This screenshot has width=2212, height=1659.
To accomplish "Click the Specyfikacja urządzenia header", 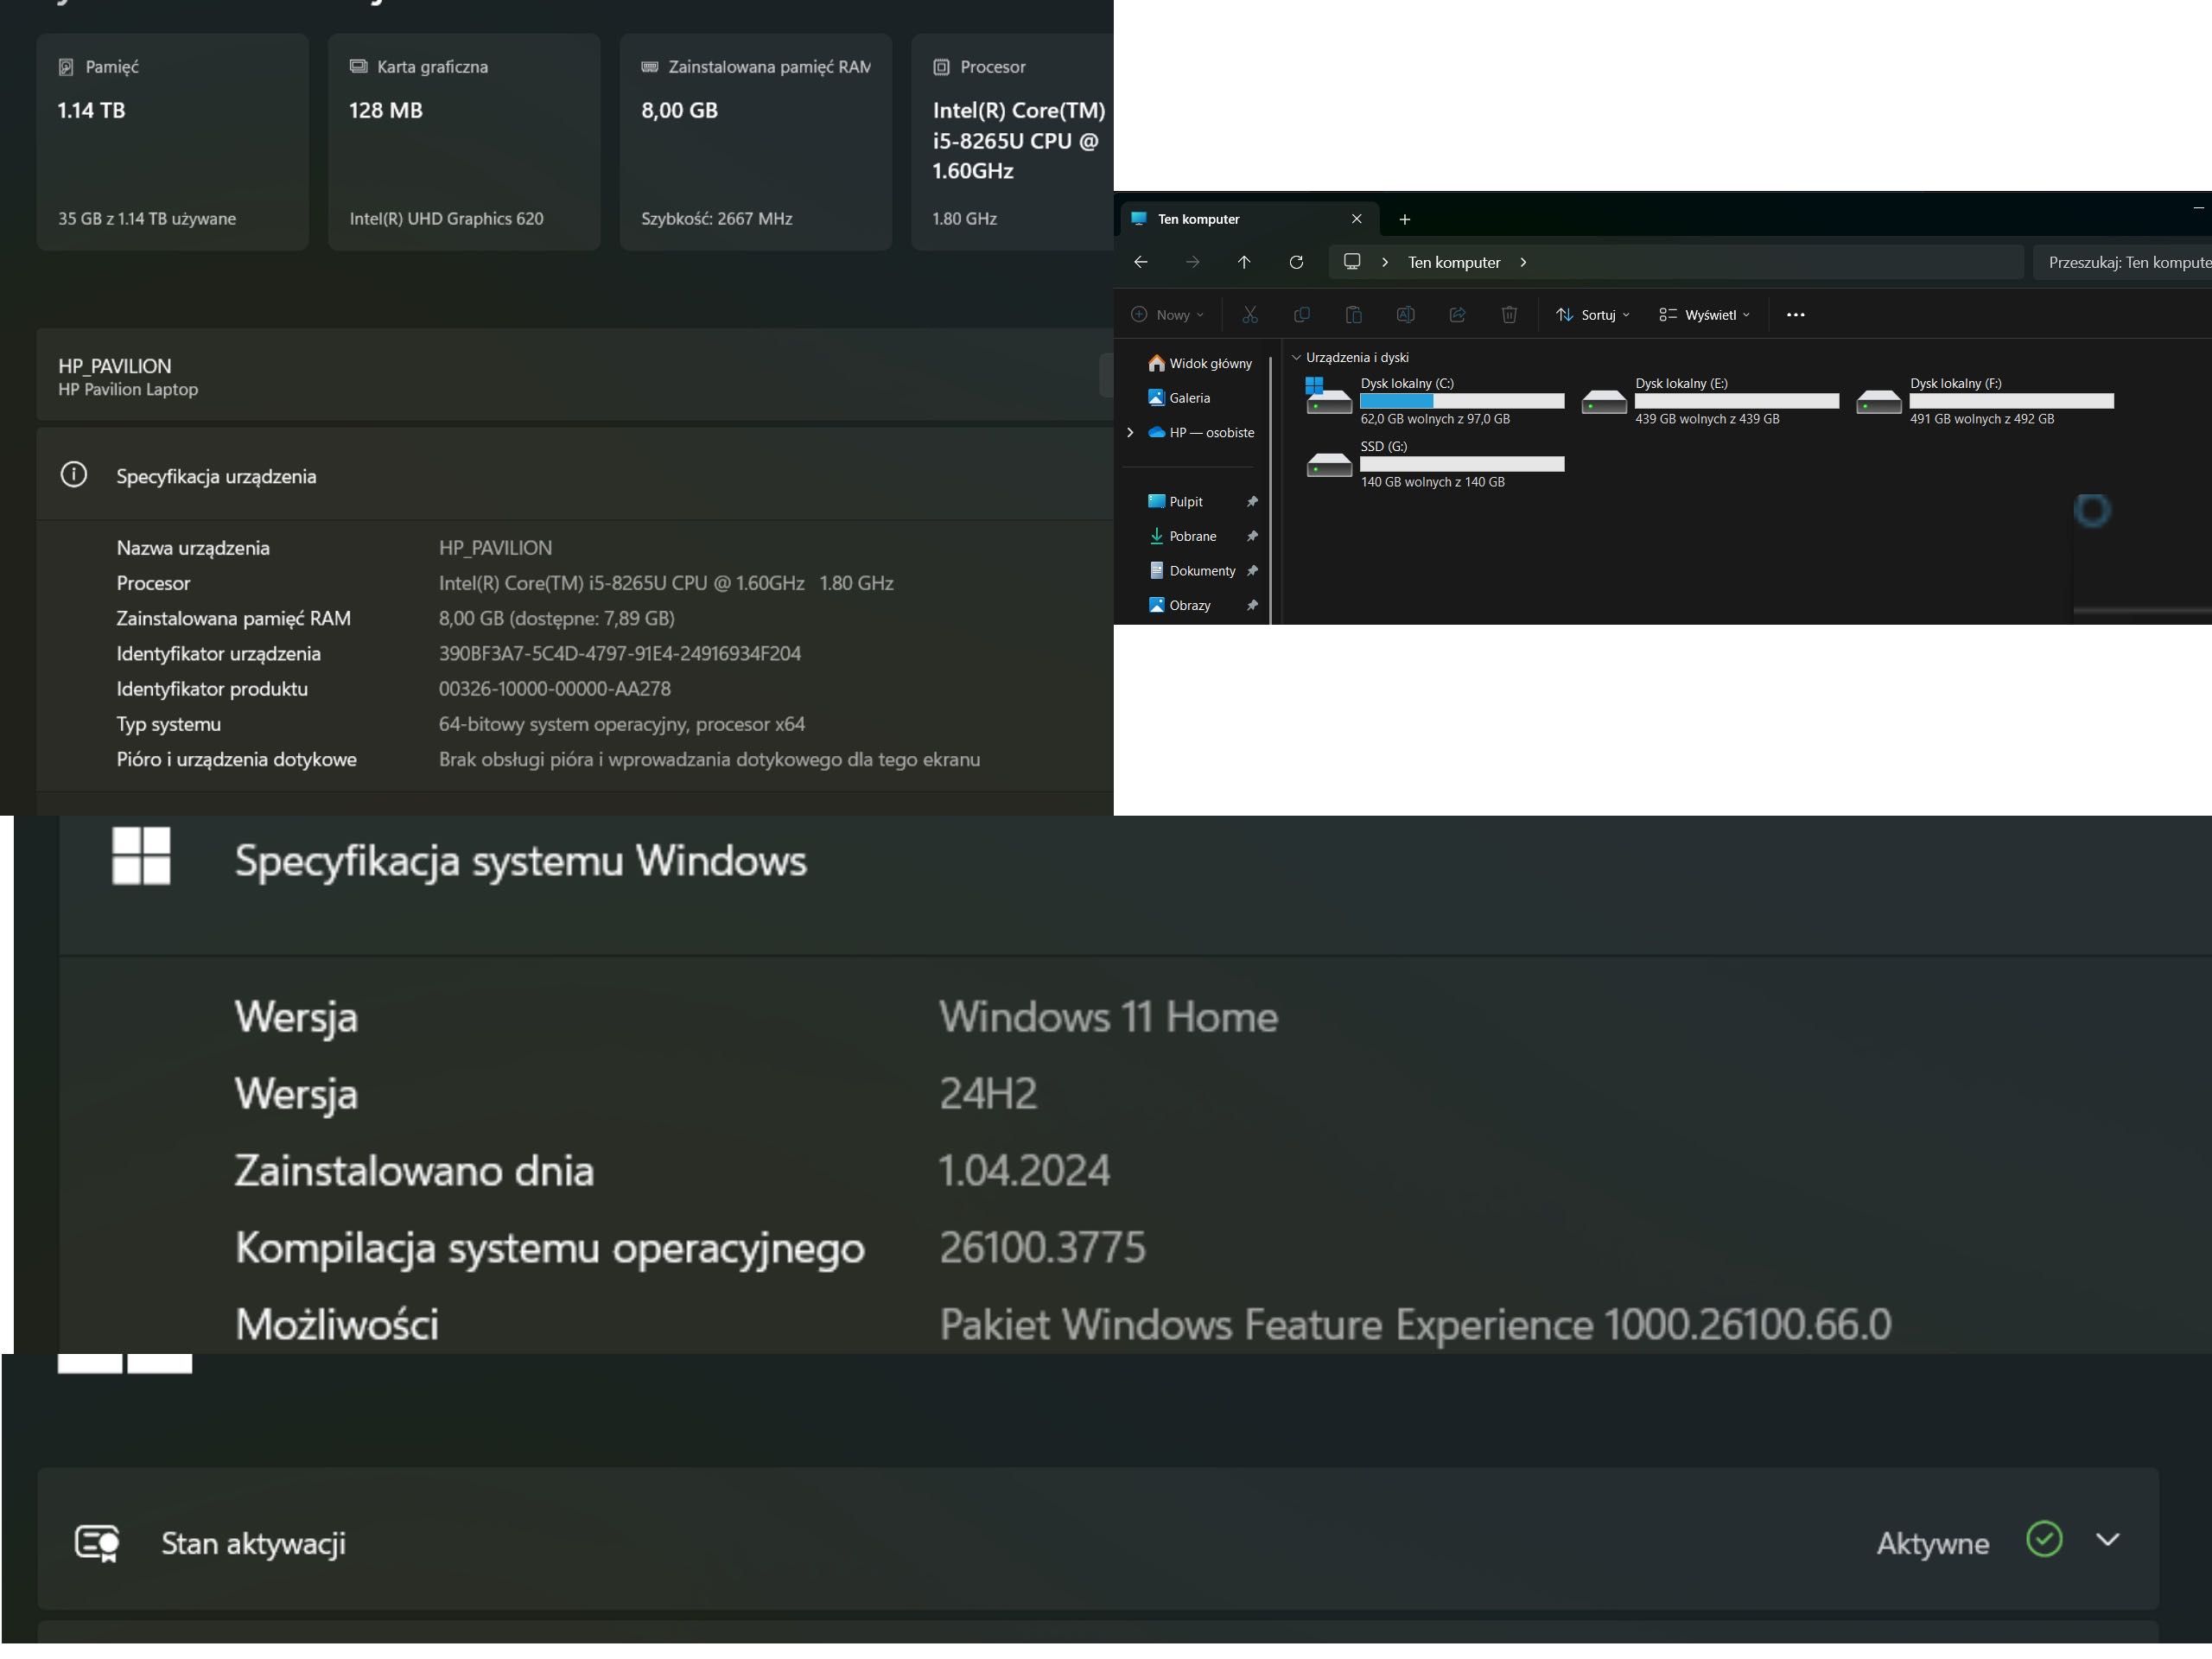I will click(x=575, y=476).
